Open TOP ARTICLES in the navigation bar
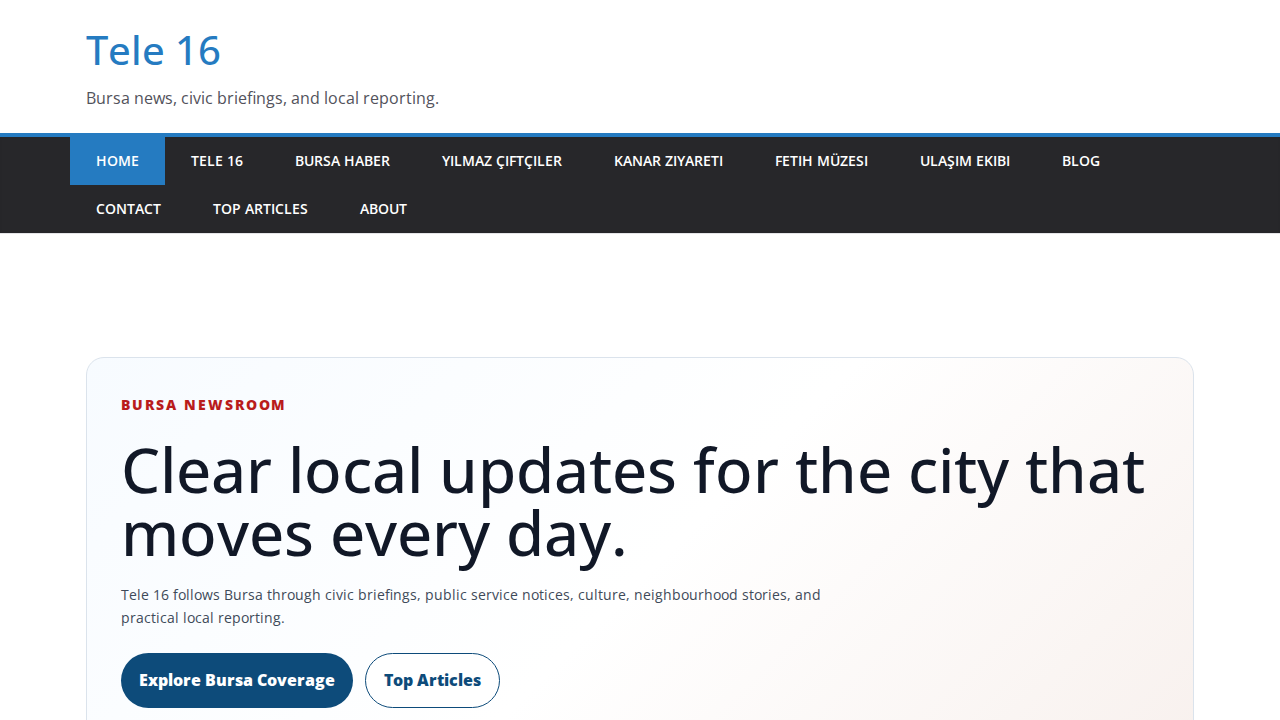 [260, 209]
